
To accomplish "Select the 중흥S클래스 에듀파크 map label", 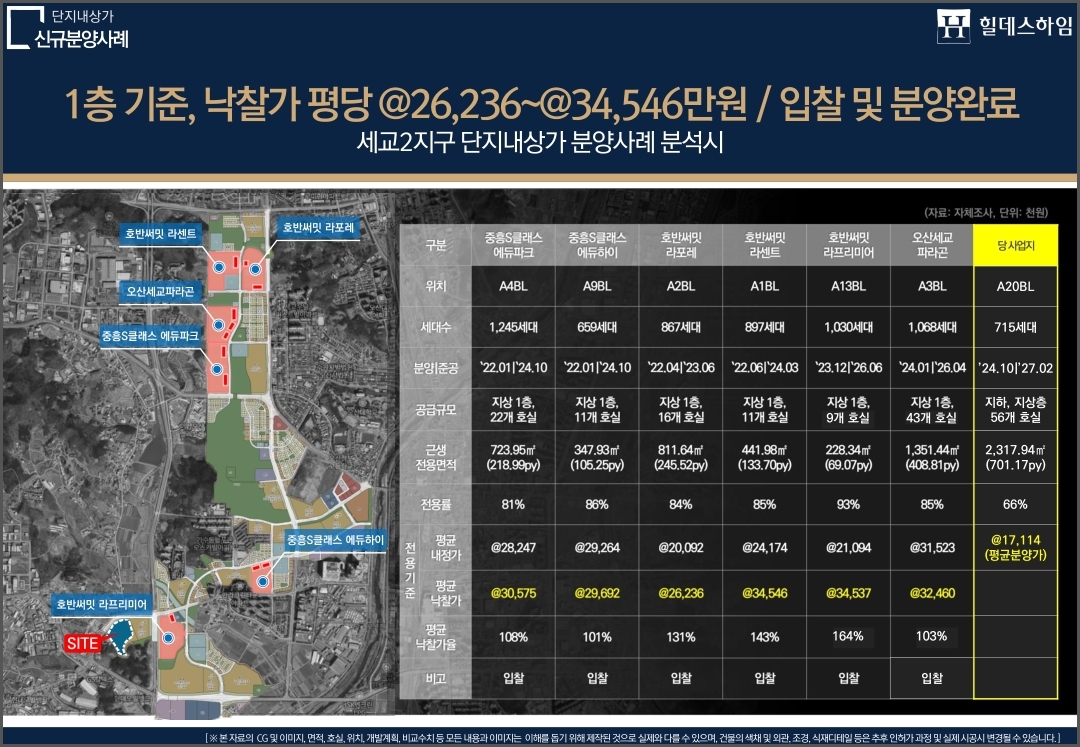I will (x=150, y=336).
